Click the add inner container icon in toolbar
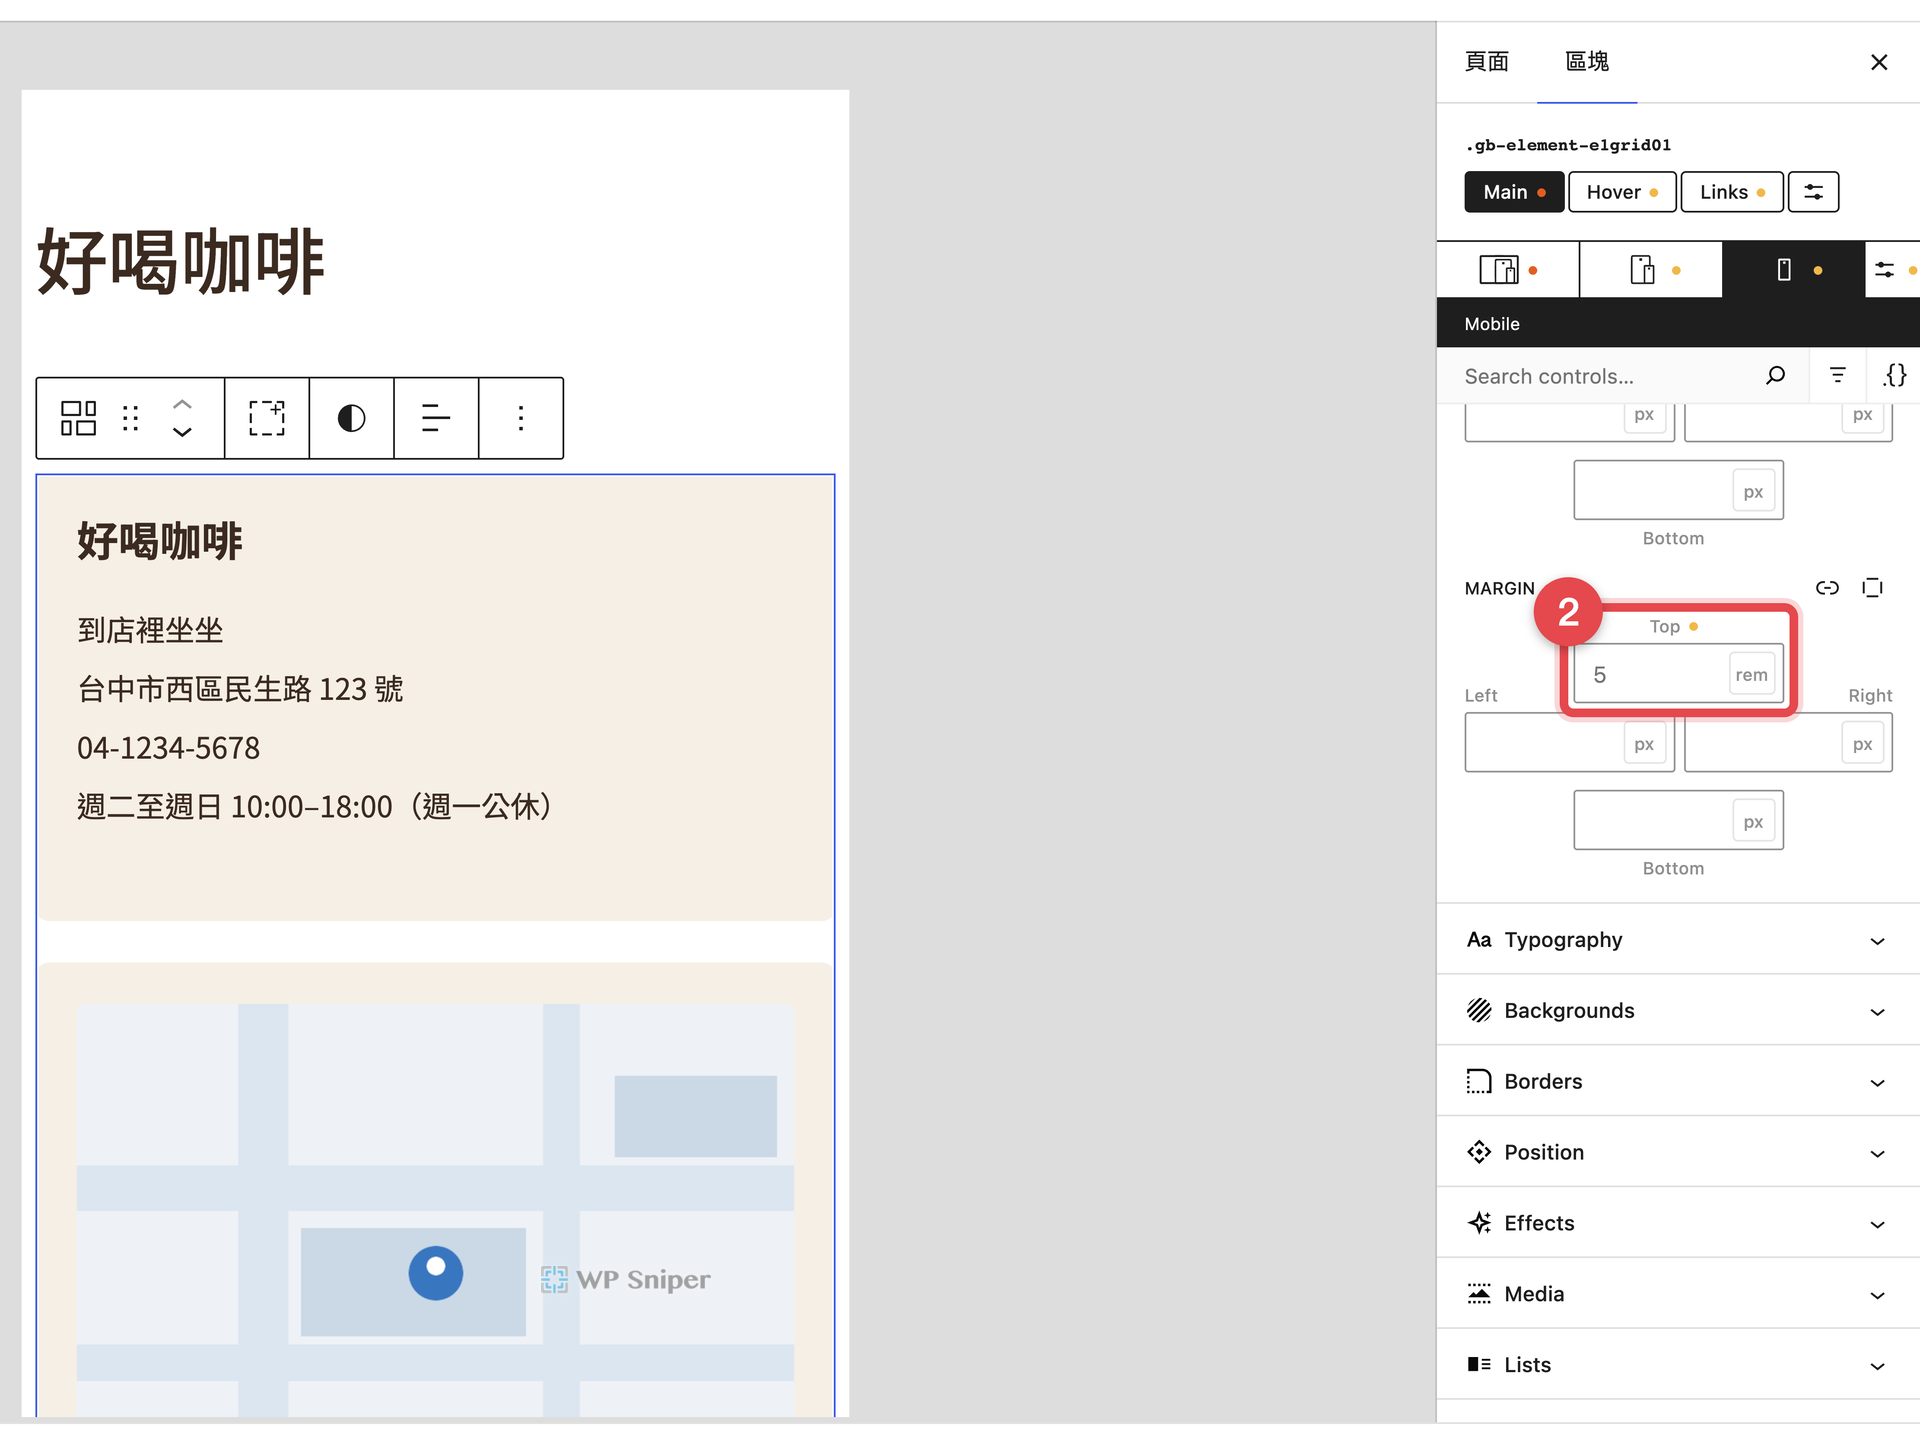This screenshot has width=1920, height=1443. coord(267,418)
